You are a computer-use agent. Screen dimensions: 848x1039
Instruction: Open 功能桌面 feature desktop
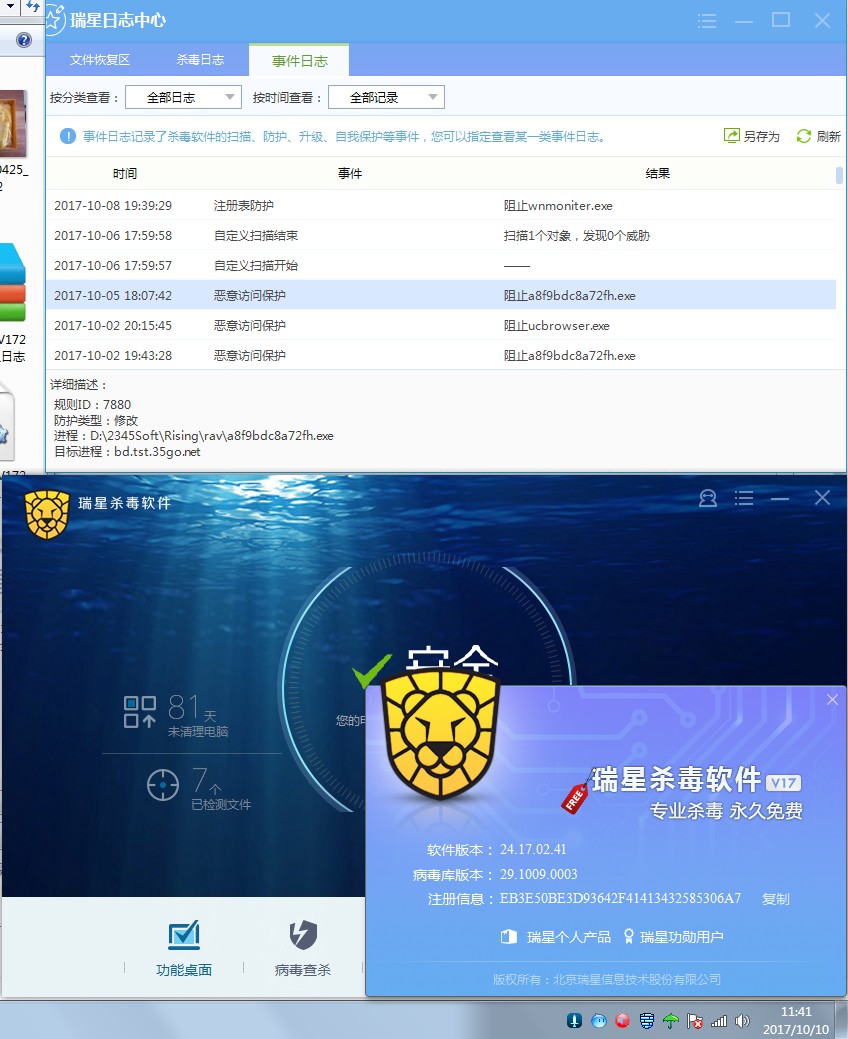[184, 949]
